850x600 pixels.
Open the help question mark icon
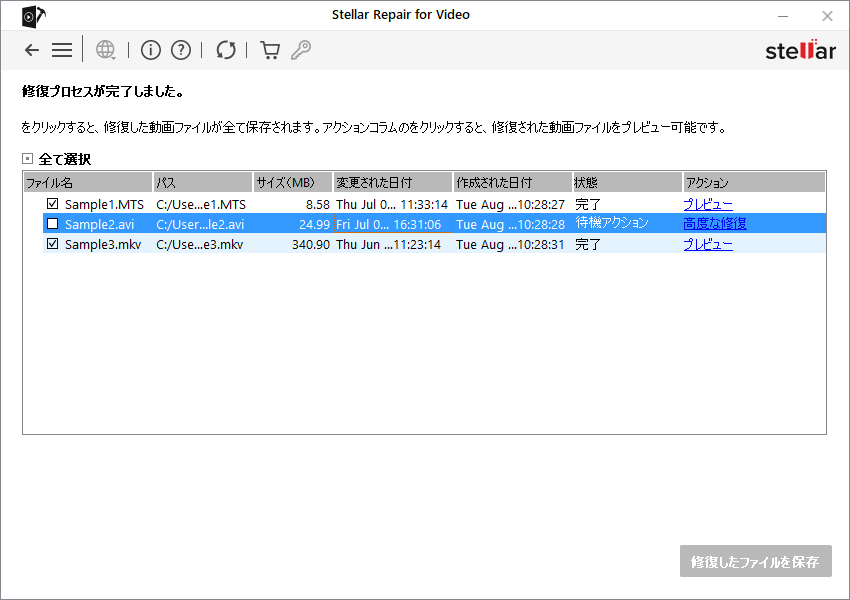[x=181, y=50]
